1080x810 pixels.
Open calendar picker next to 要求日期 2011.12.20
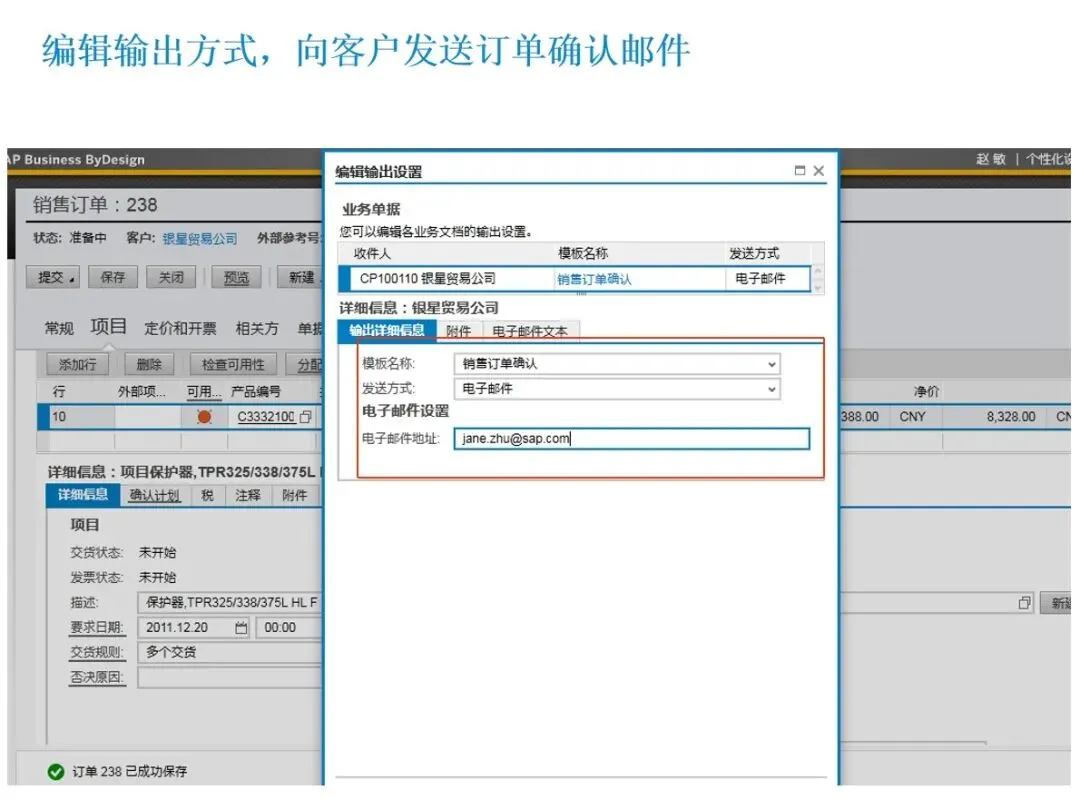point(241,627)
